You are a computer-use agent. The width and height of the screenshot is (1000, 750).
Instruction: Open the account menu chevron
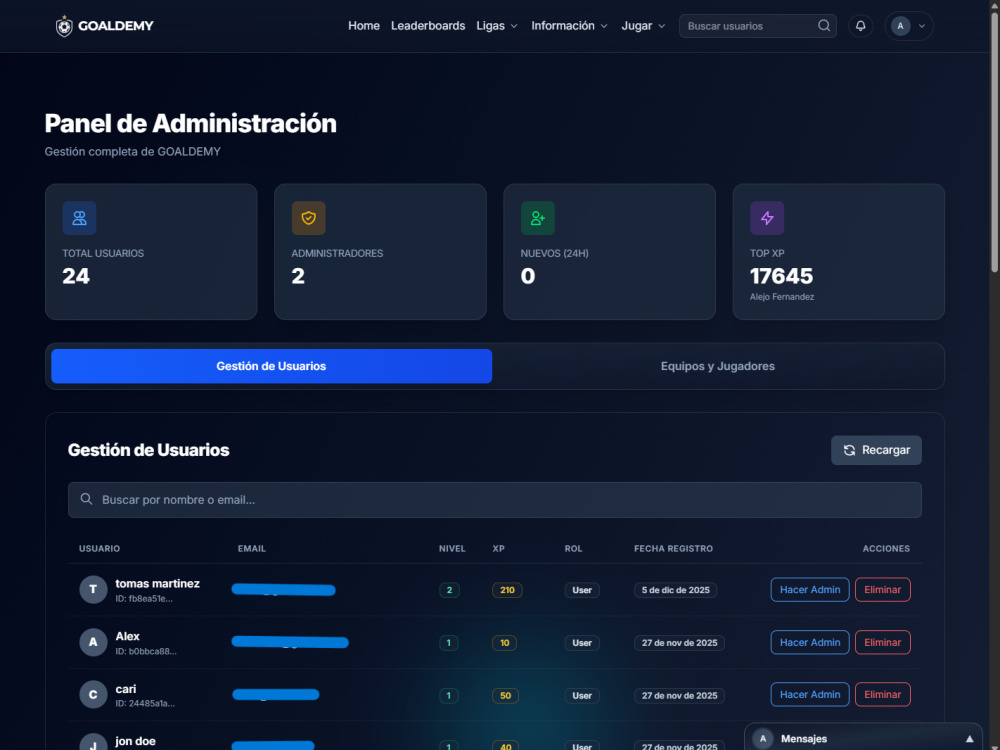coord(922,26)
